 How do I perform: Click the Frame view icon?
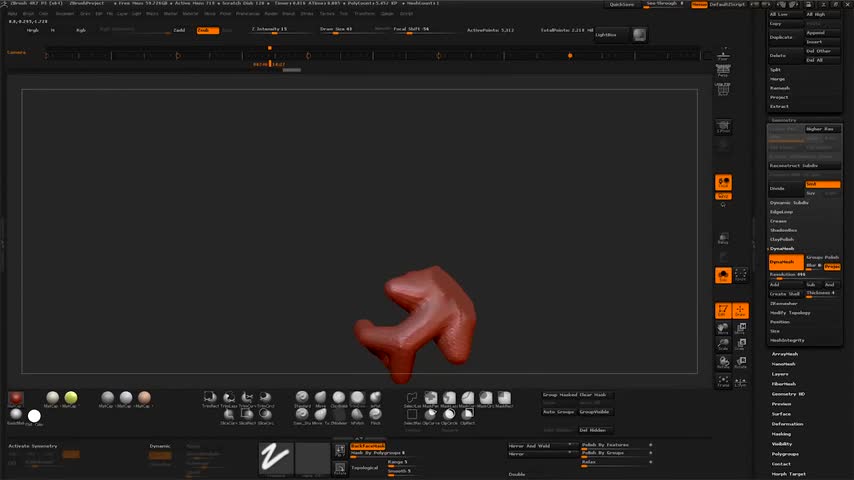[x=723, y=380]
